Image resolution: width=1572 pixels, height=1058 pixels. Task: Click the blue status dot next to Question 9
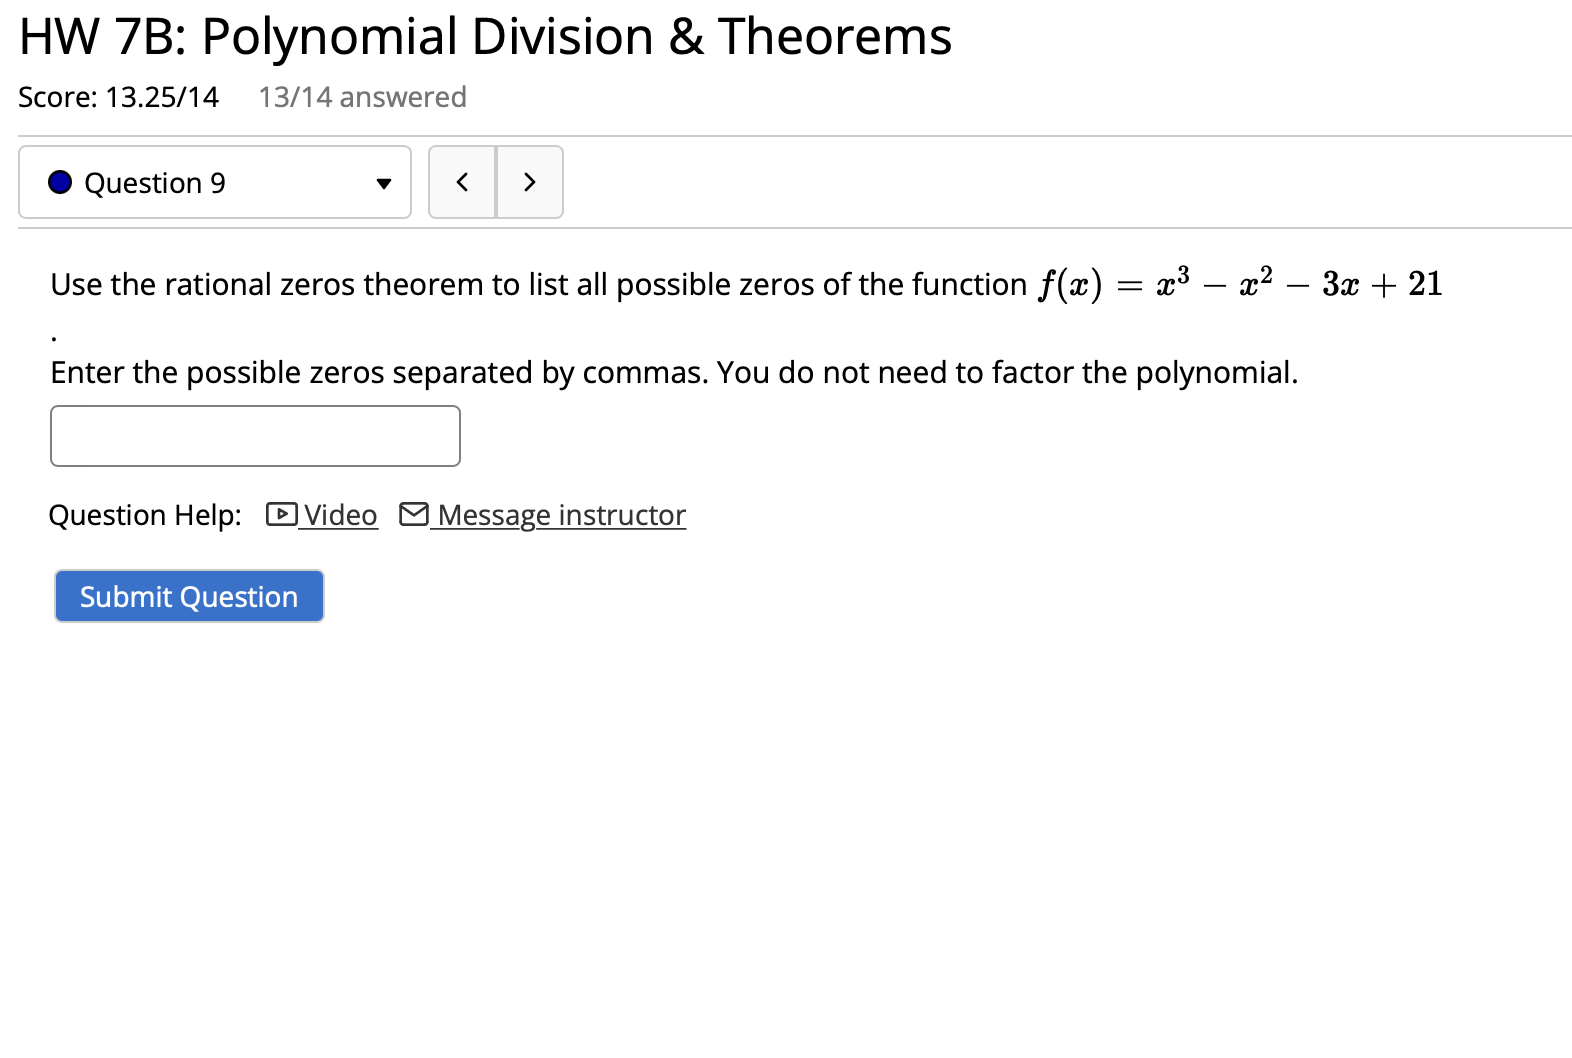click(x=60, y=182)
